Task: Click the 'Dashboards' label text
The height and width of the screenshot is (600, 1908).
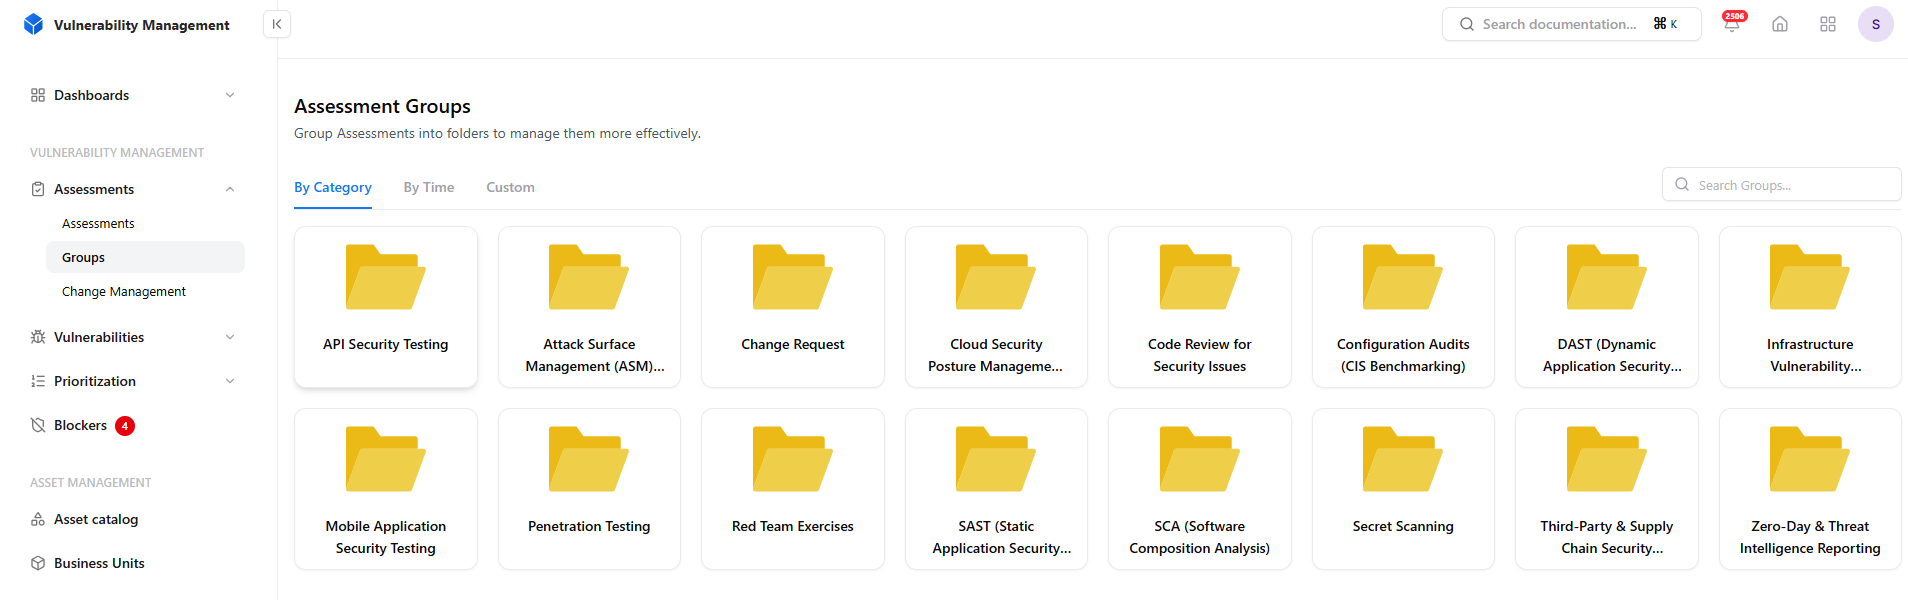Action: (x=91, y=95)
